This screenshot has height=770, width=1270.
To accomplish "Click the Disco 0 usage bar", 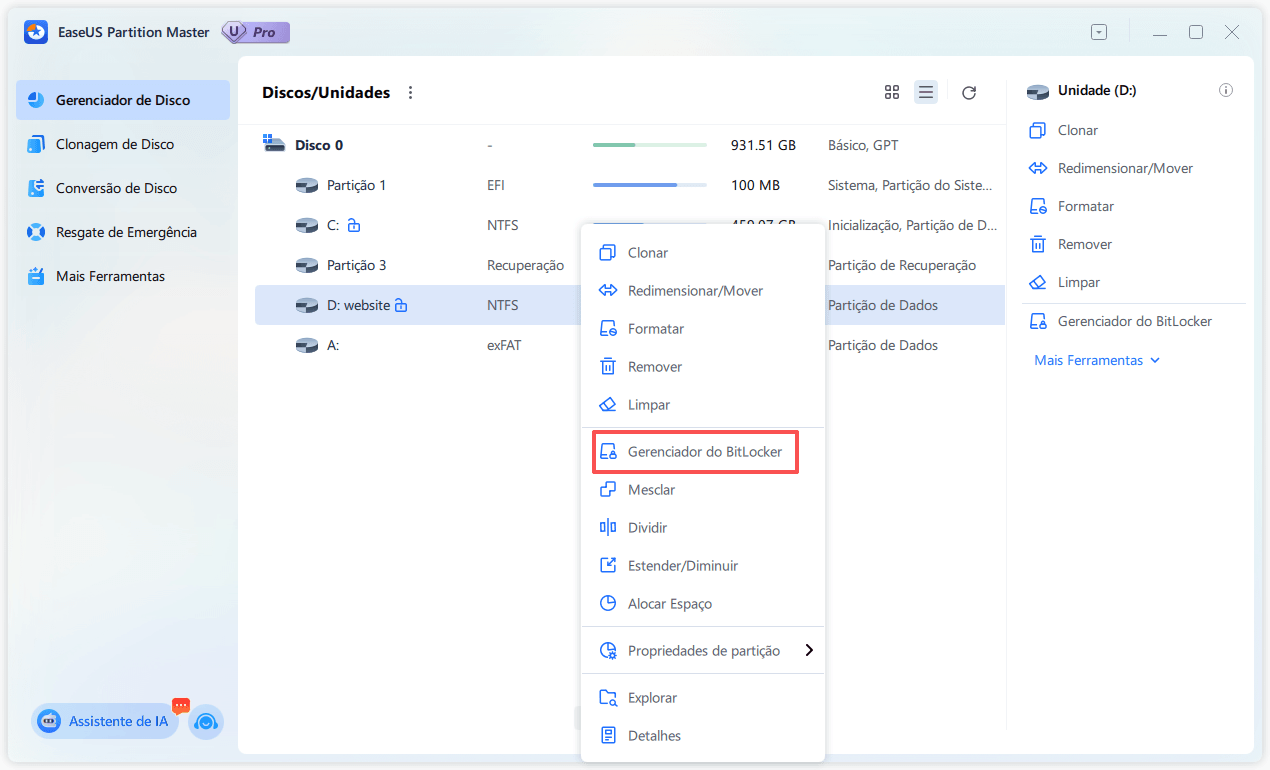I will [649, 145].
